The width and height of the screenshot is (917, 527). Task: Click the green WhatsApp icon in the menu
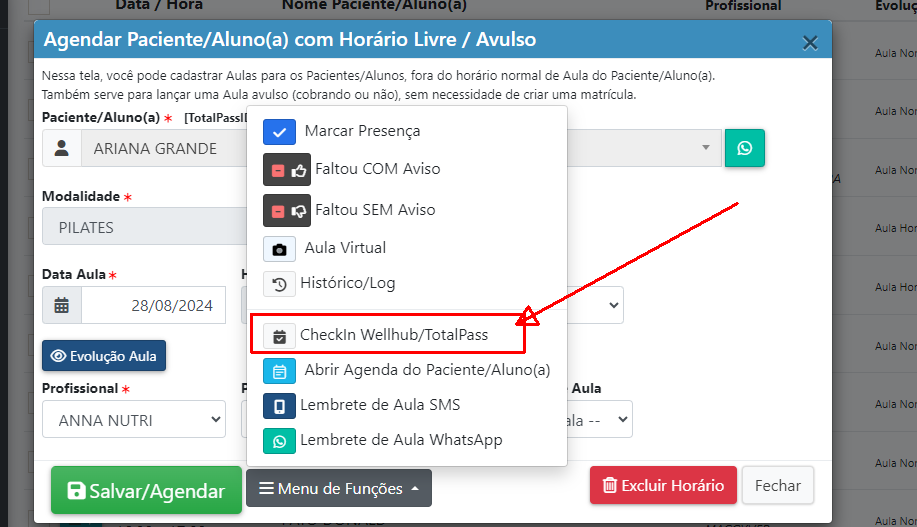point(280,441)
